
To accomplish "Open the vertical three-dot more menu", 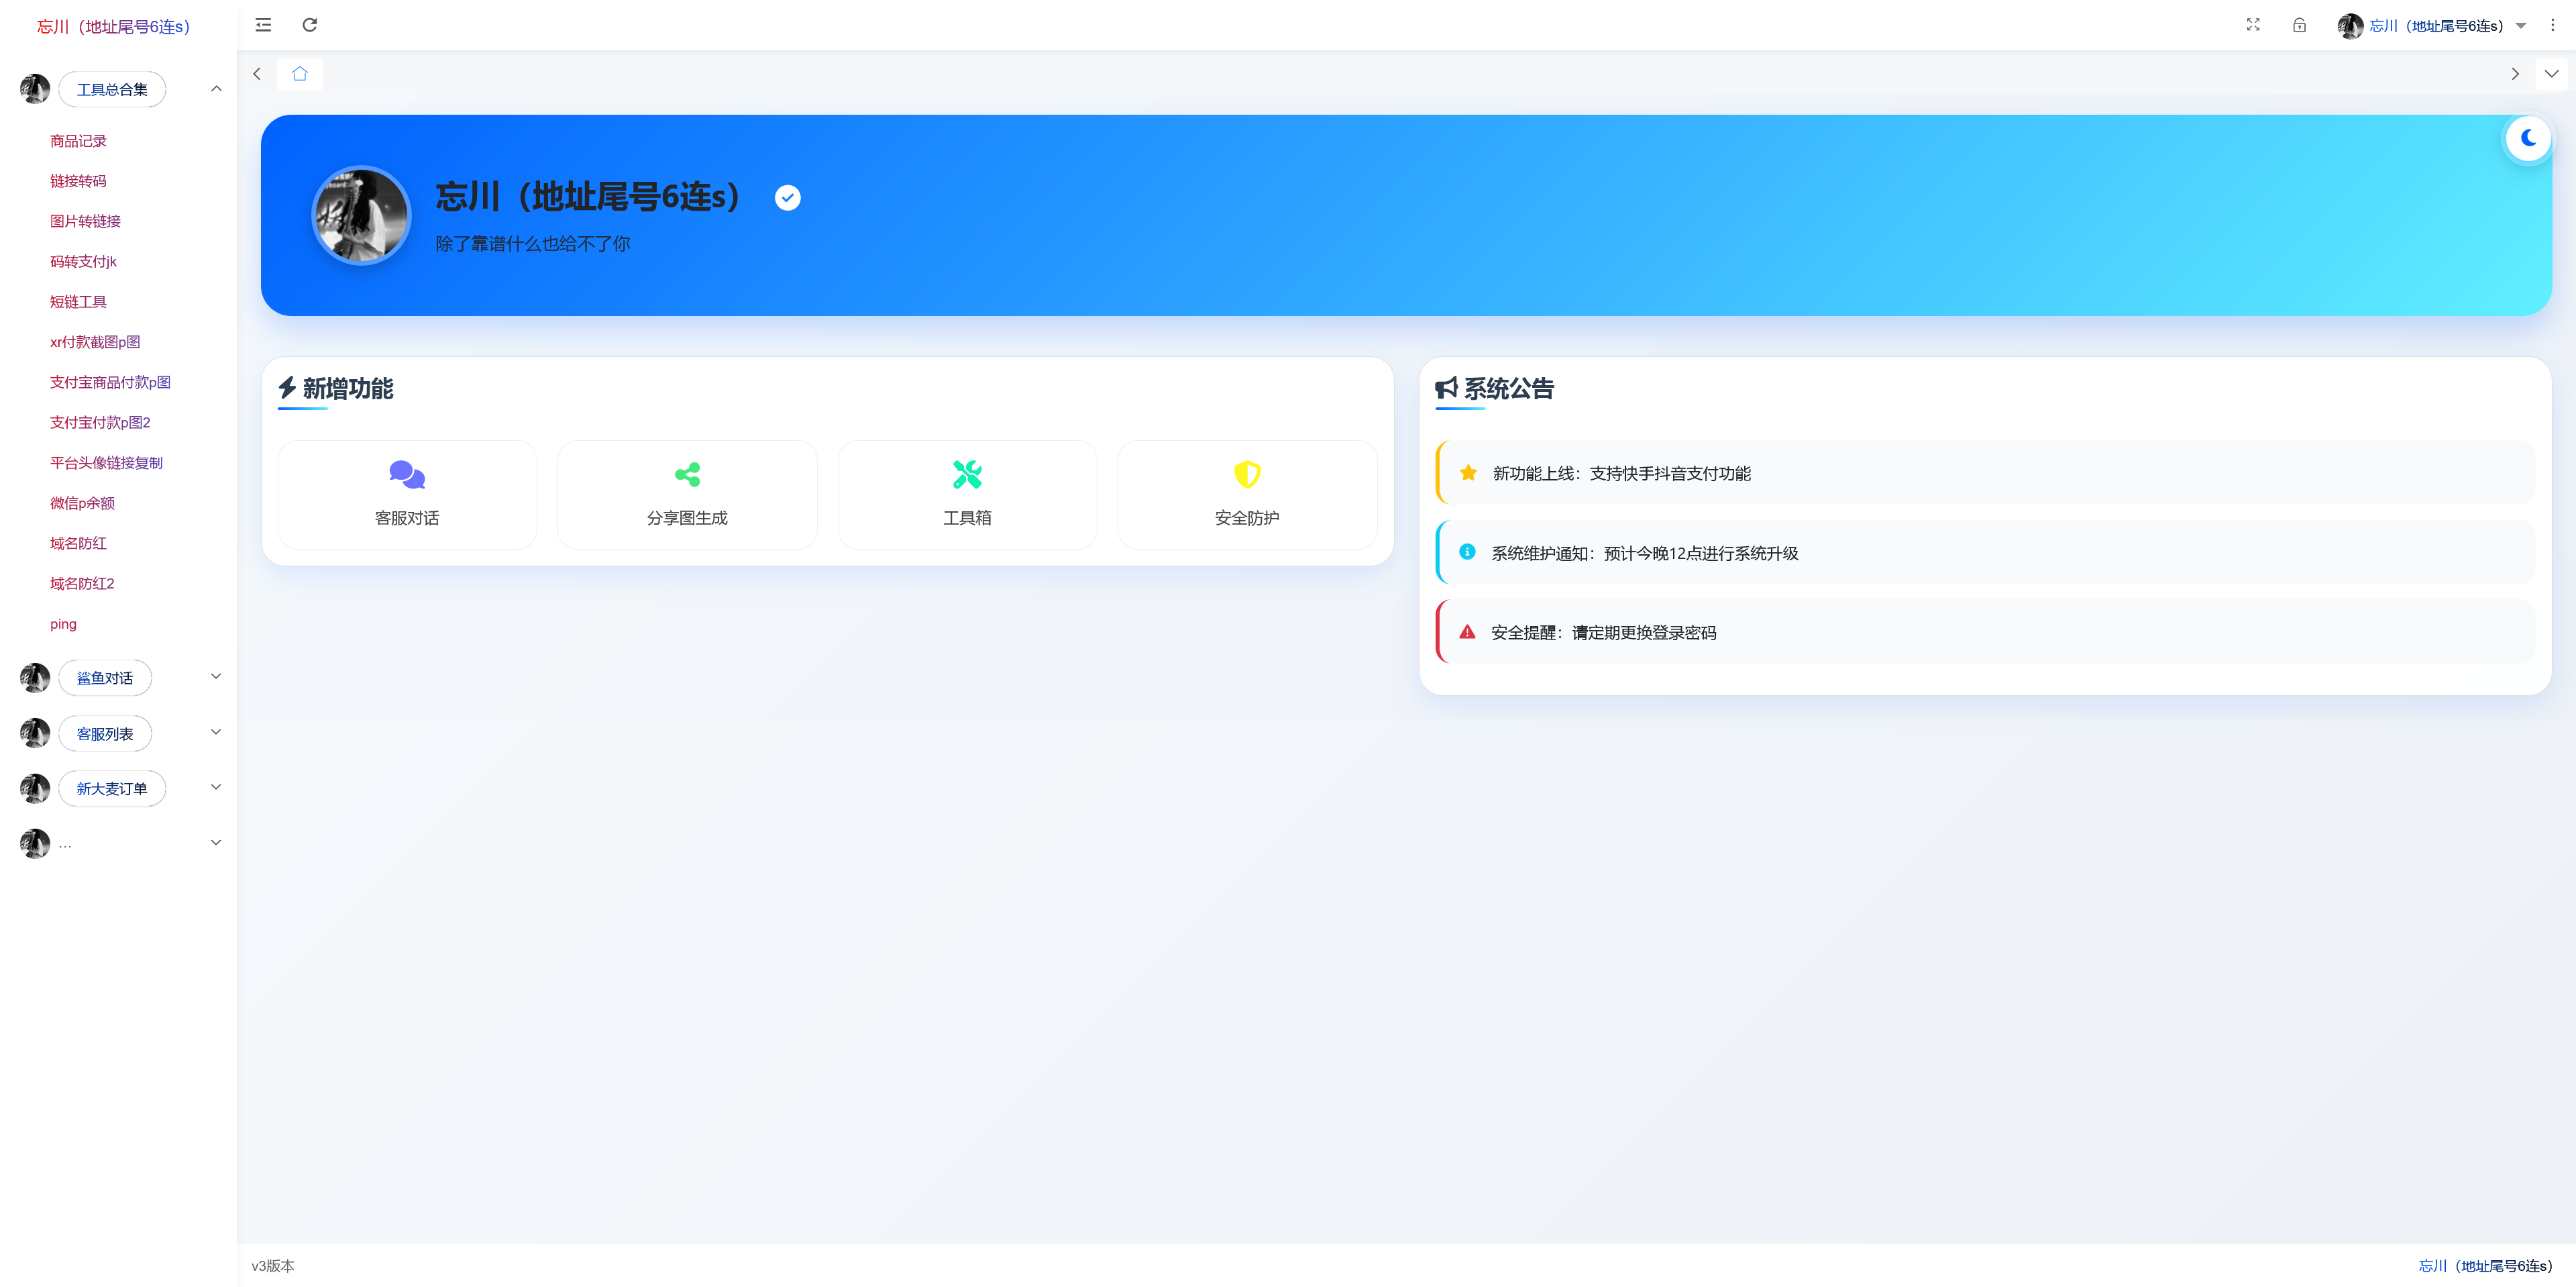I will point(2552,25).
